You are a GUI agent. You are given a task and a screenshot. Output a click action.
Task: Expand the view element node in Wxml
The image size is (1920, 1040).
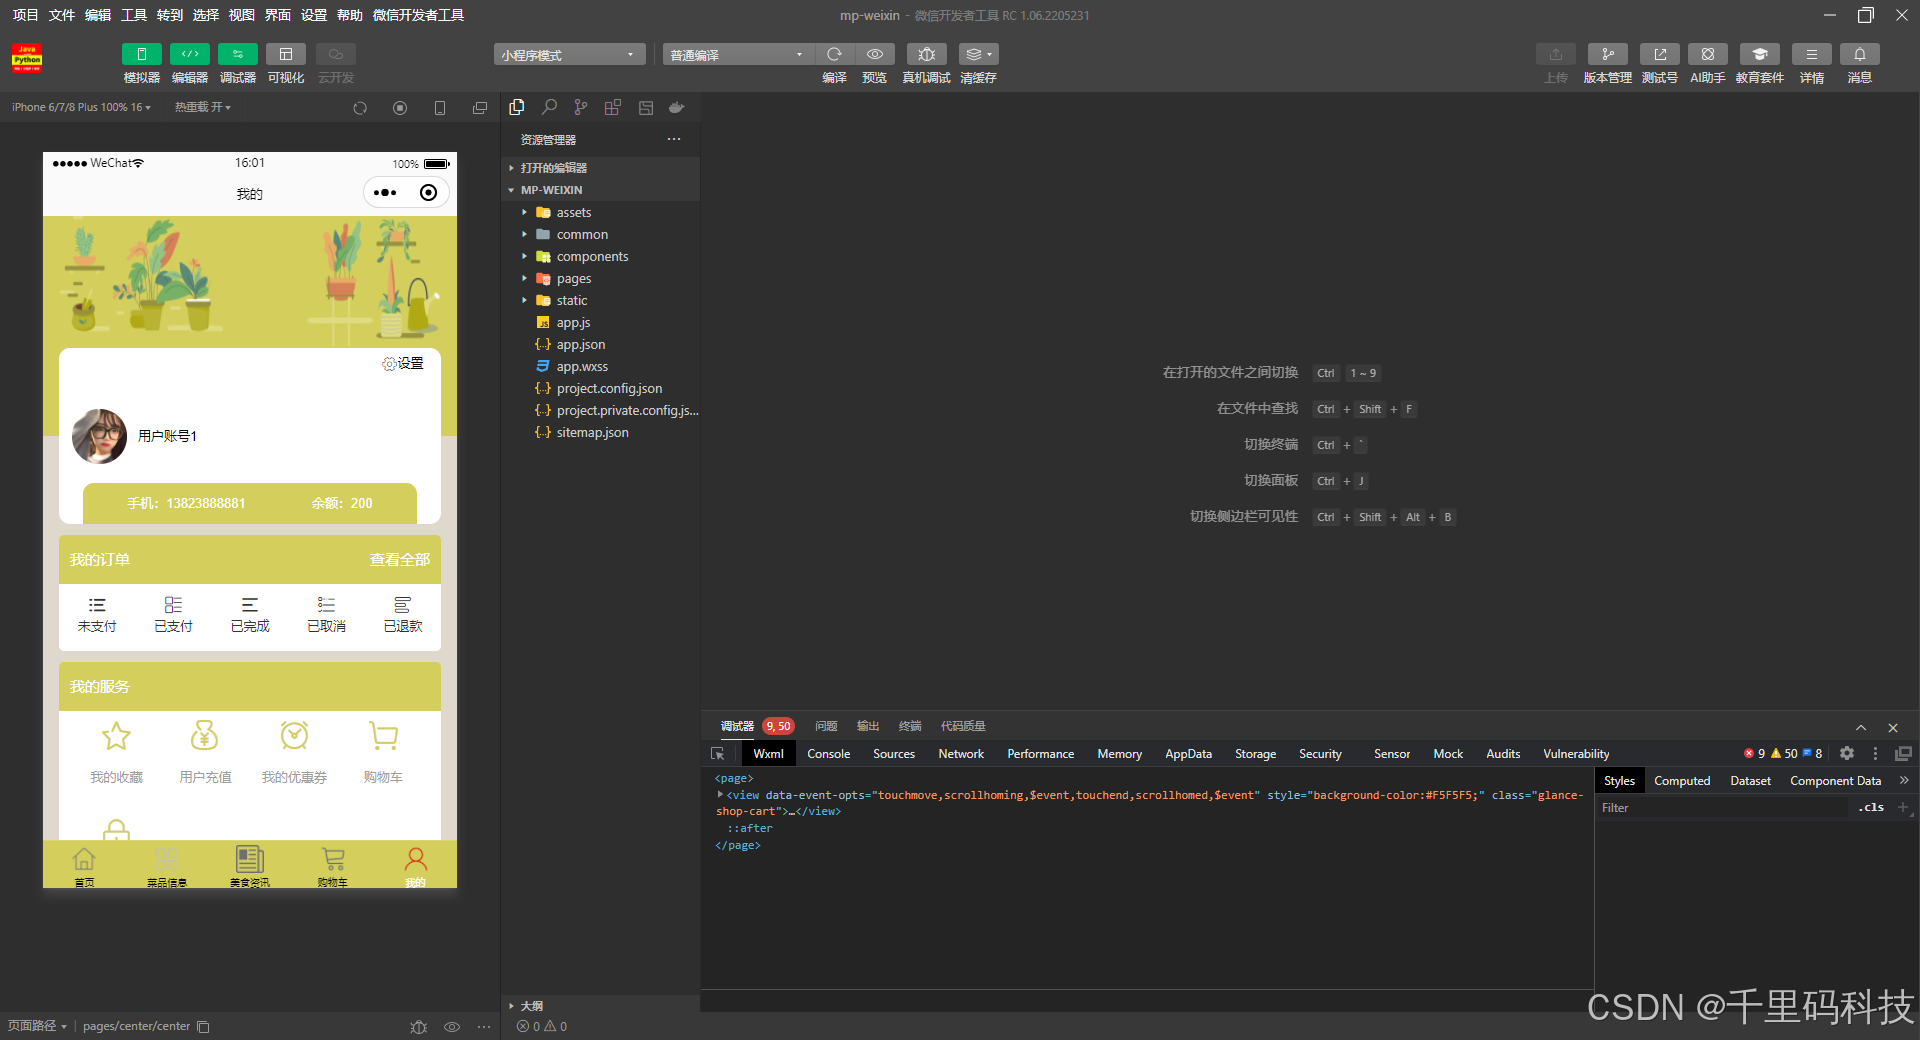point(720,795)
